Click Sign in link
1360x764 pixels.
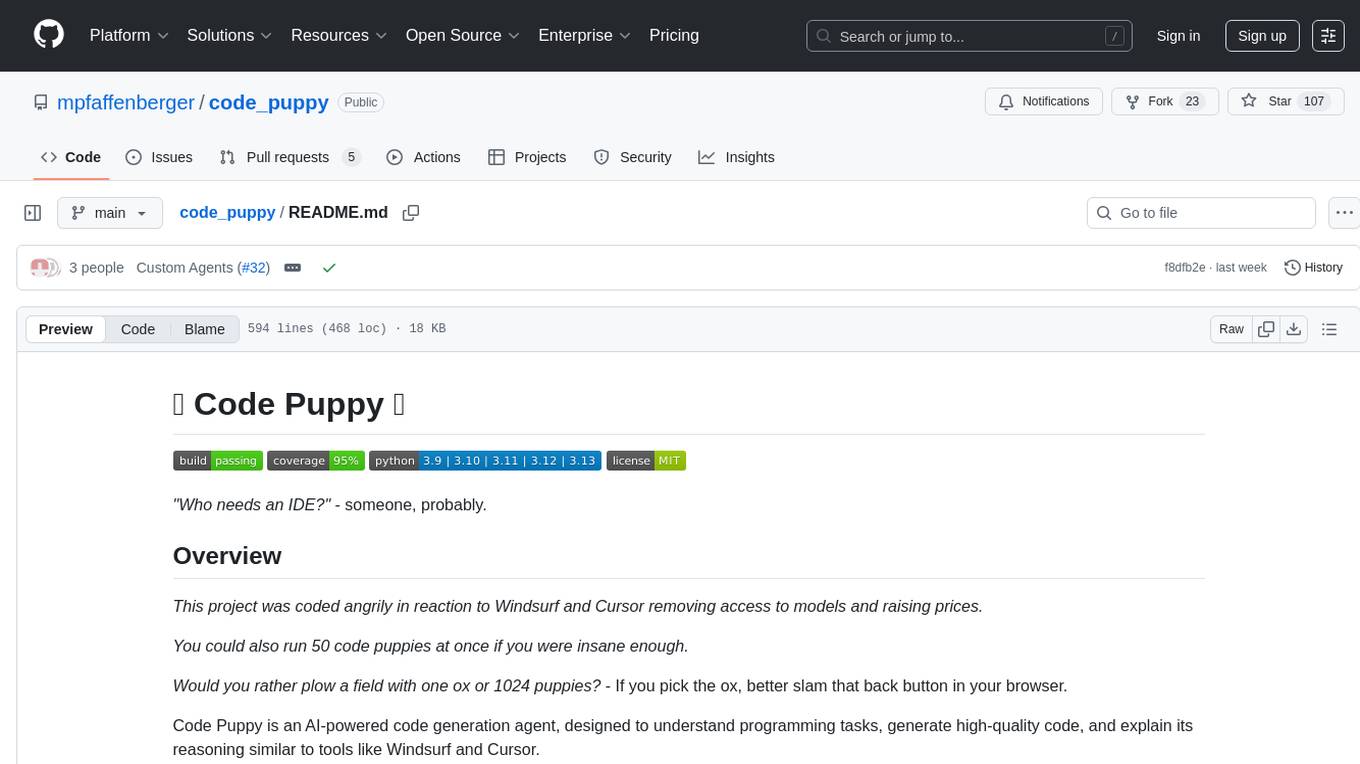[1178, 36]
